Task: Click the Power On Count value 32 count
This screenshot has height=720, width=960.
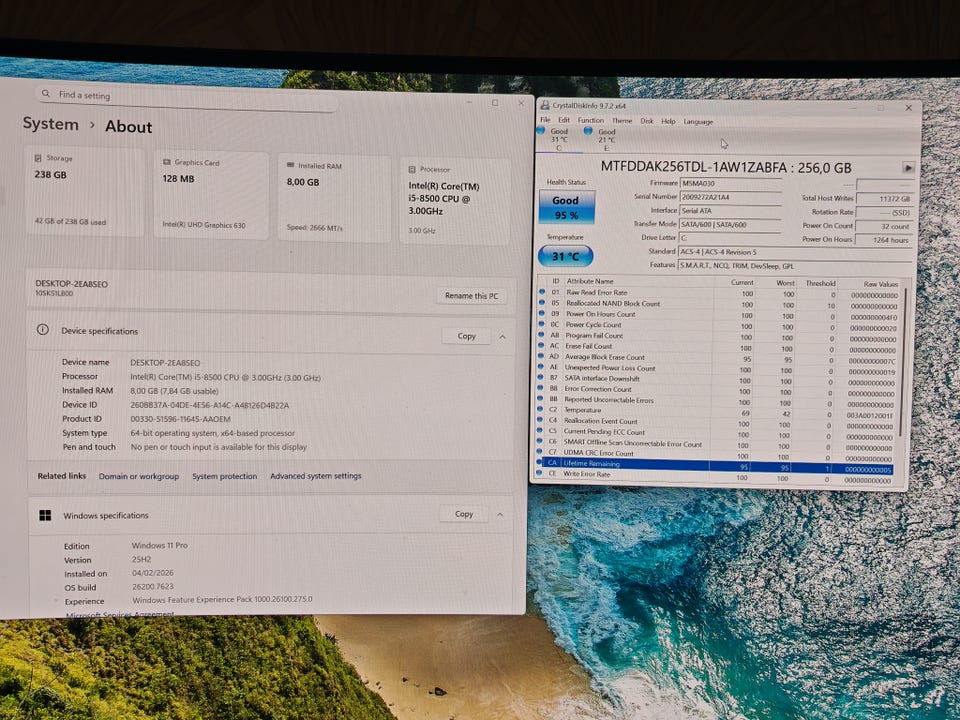Action: click(x=884, y=226)
